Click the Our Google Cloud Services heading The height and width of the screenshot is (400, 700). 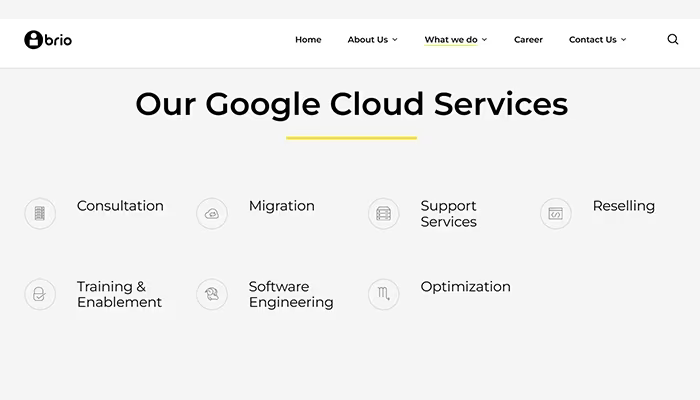[351, 104]
